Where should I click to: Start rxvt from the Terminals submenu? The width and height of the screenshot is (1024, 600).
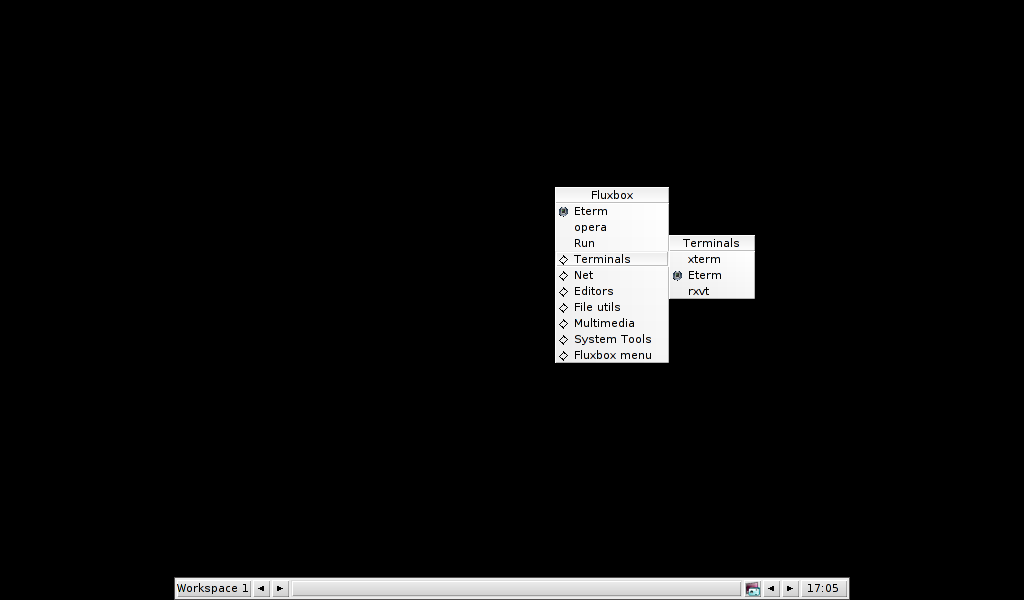(699, 291)
